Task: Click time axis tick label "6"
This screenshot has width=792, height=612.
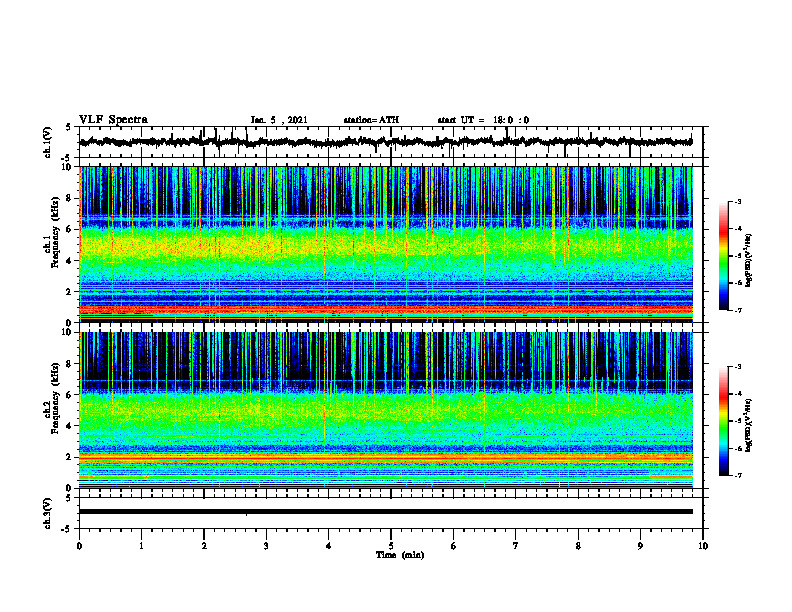Action: pyautogui.click(x=454, y=546)
